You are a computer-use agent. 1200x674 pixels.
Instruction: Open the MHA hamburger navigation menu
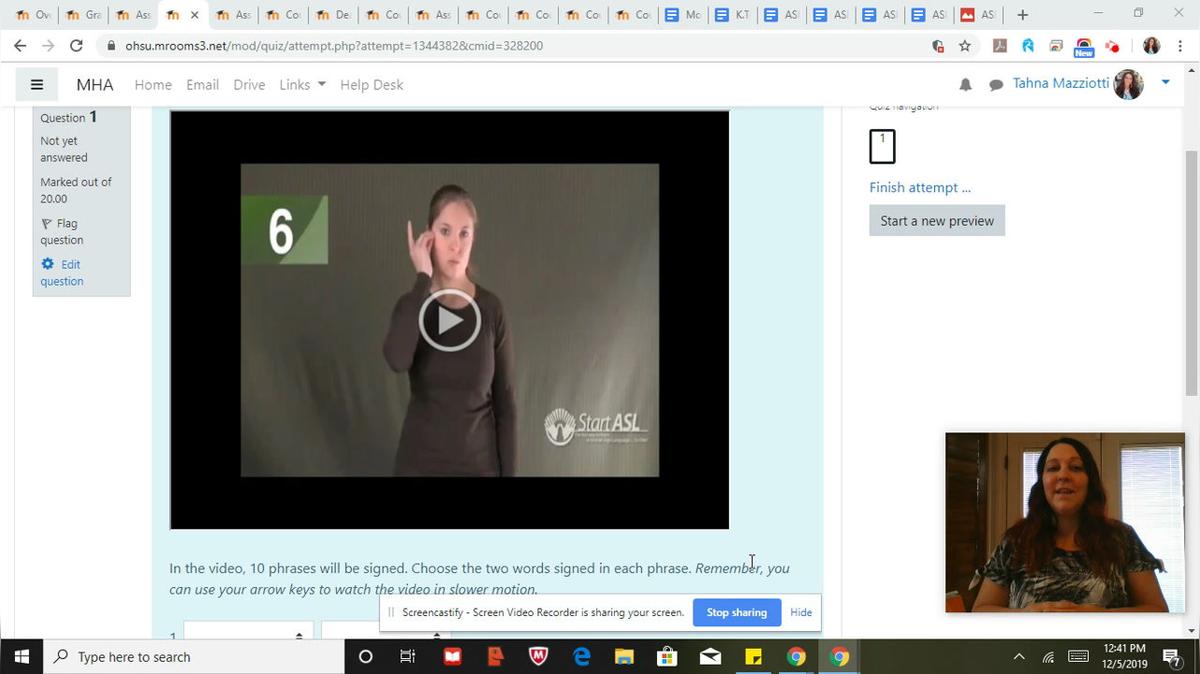(37, 85)
